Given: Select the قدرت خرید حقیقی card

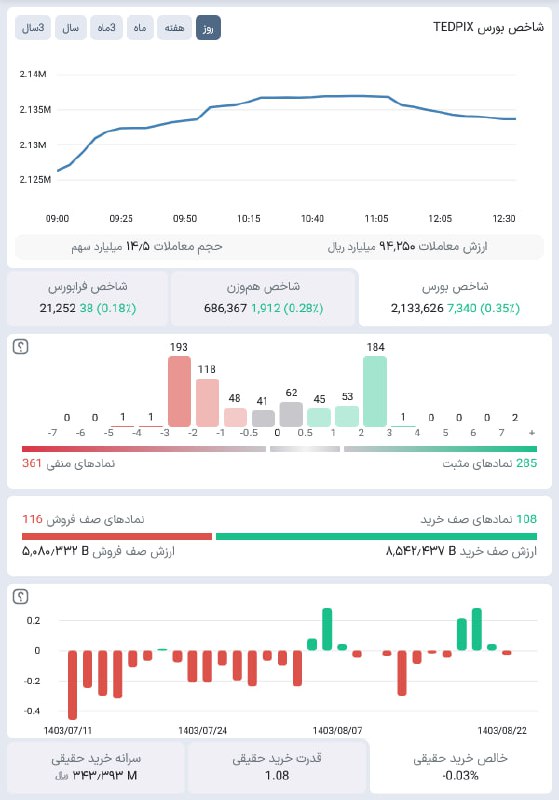Looking at the screenshot, I should click(277, 767).
